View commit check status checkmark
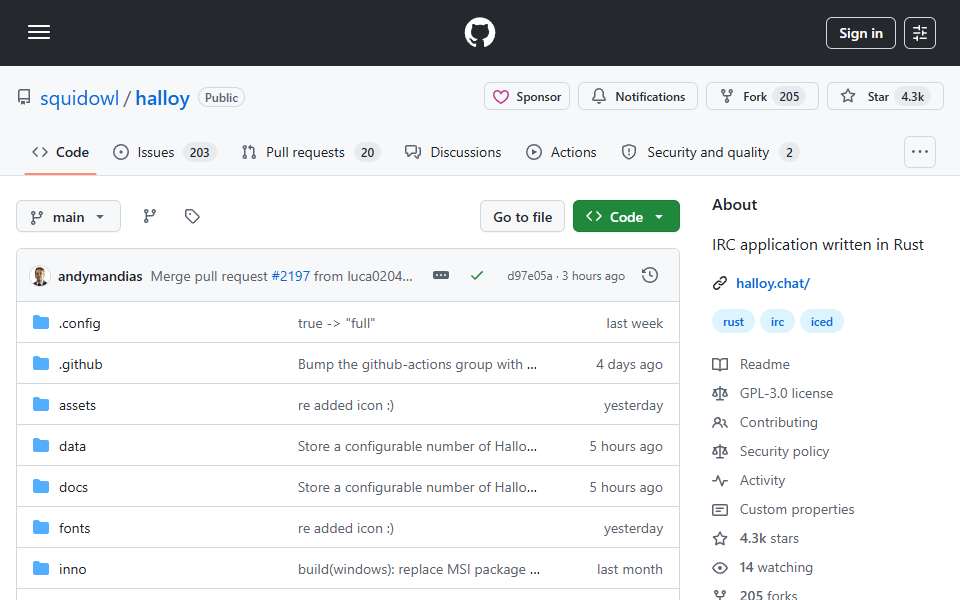This screenshot has height=600, width=960. click(477, 276)
